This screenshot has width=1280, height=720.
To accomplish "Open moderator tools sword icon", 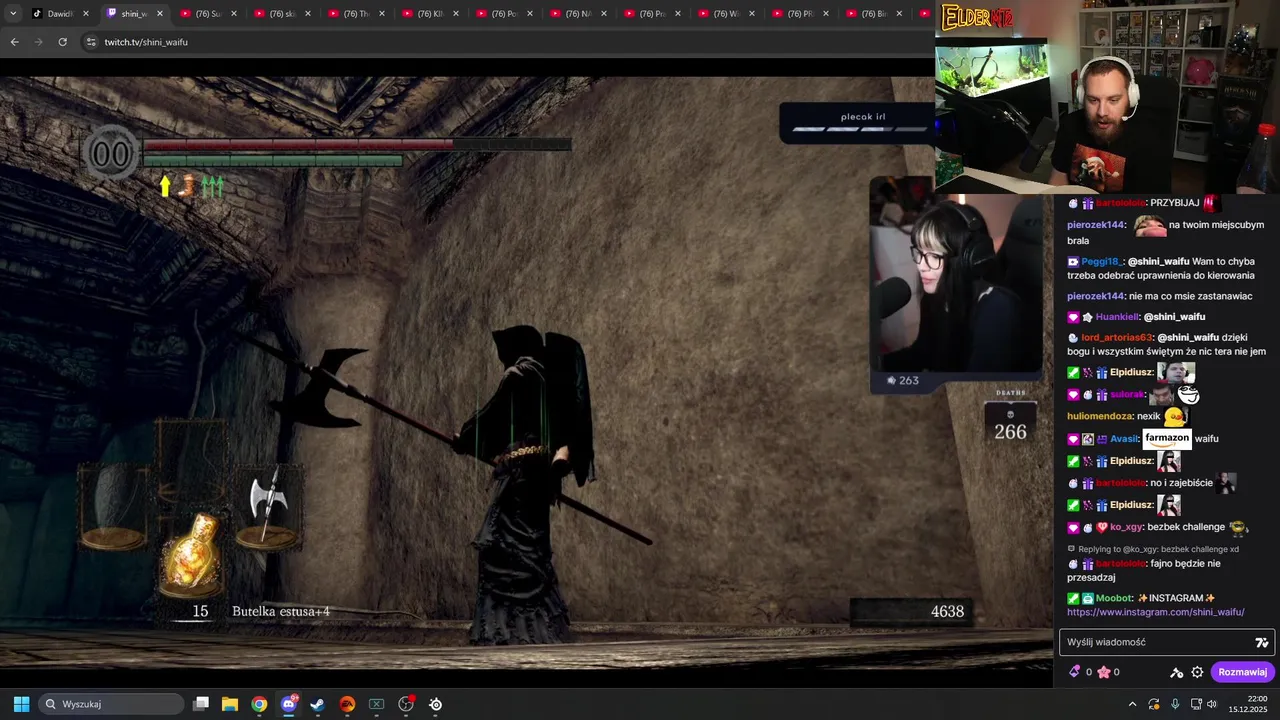I will pos(1177,672).
